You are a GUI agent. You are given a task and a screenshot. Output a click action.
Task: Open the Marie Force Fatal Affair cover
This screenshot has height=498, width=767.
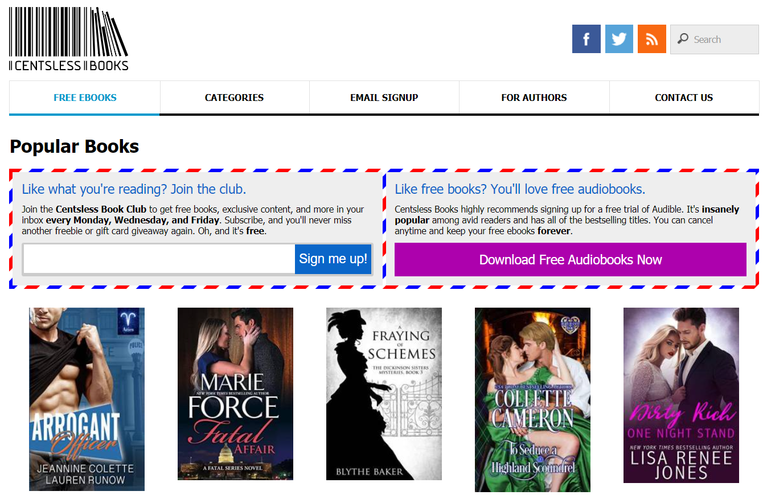(x=235, y=393)
